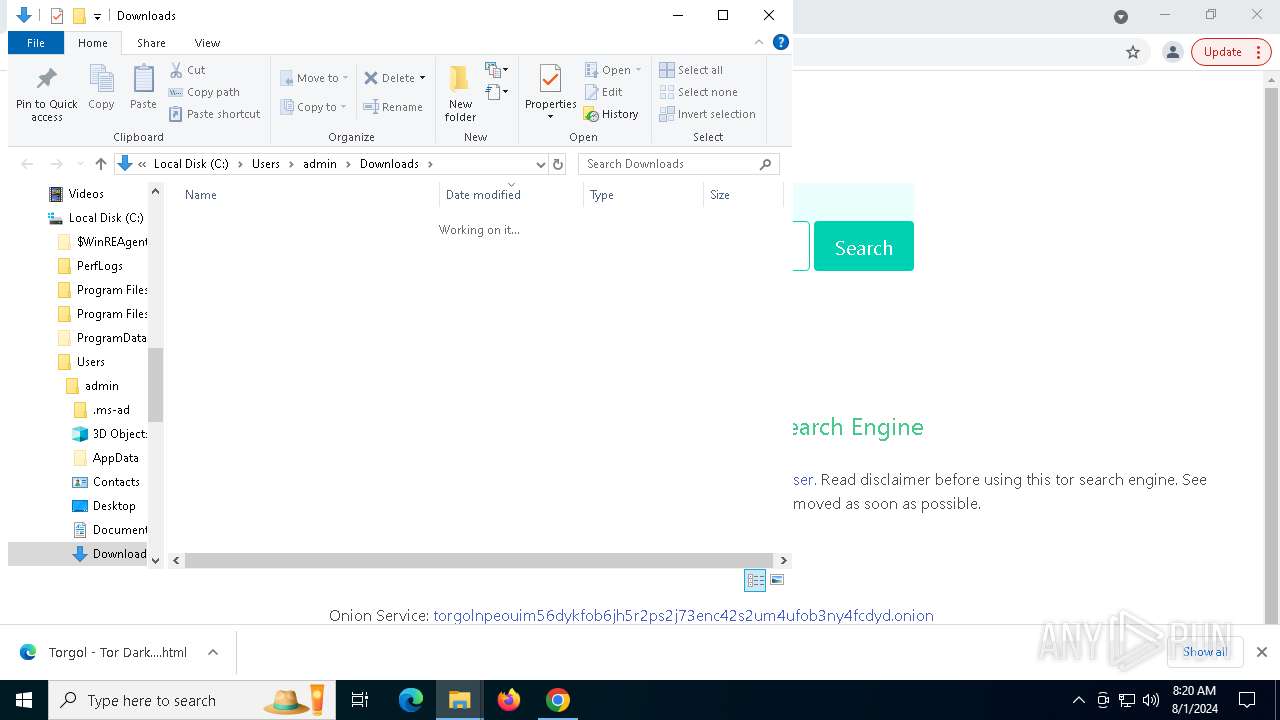Click the Copy ribbon icon

click(101, 87)
